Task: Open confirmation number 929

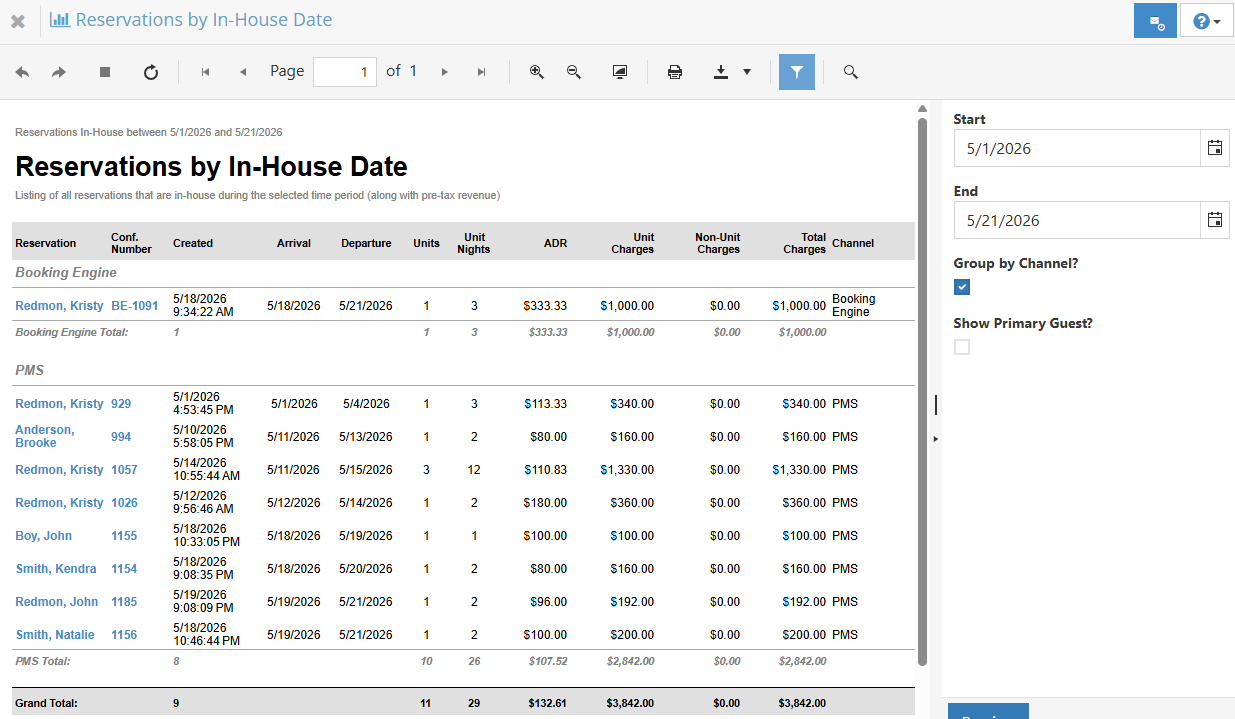Action: point(121,404)
